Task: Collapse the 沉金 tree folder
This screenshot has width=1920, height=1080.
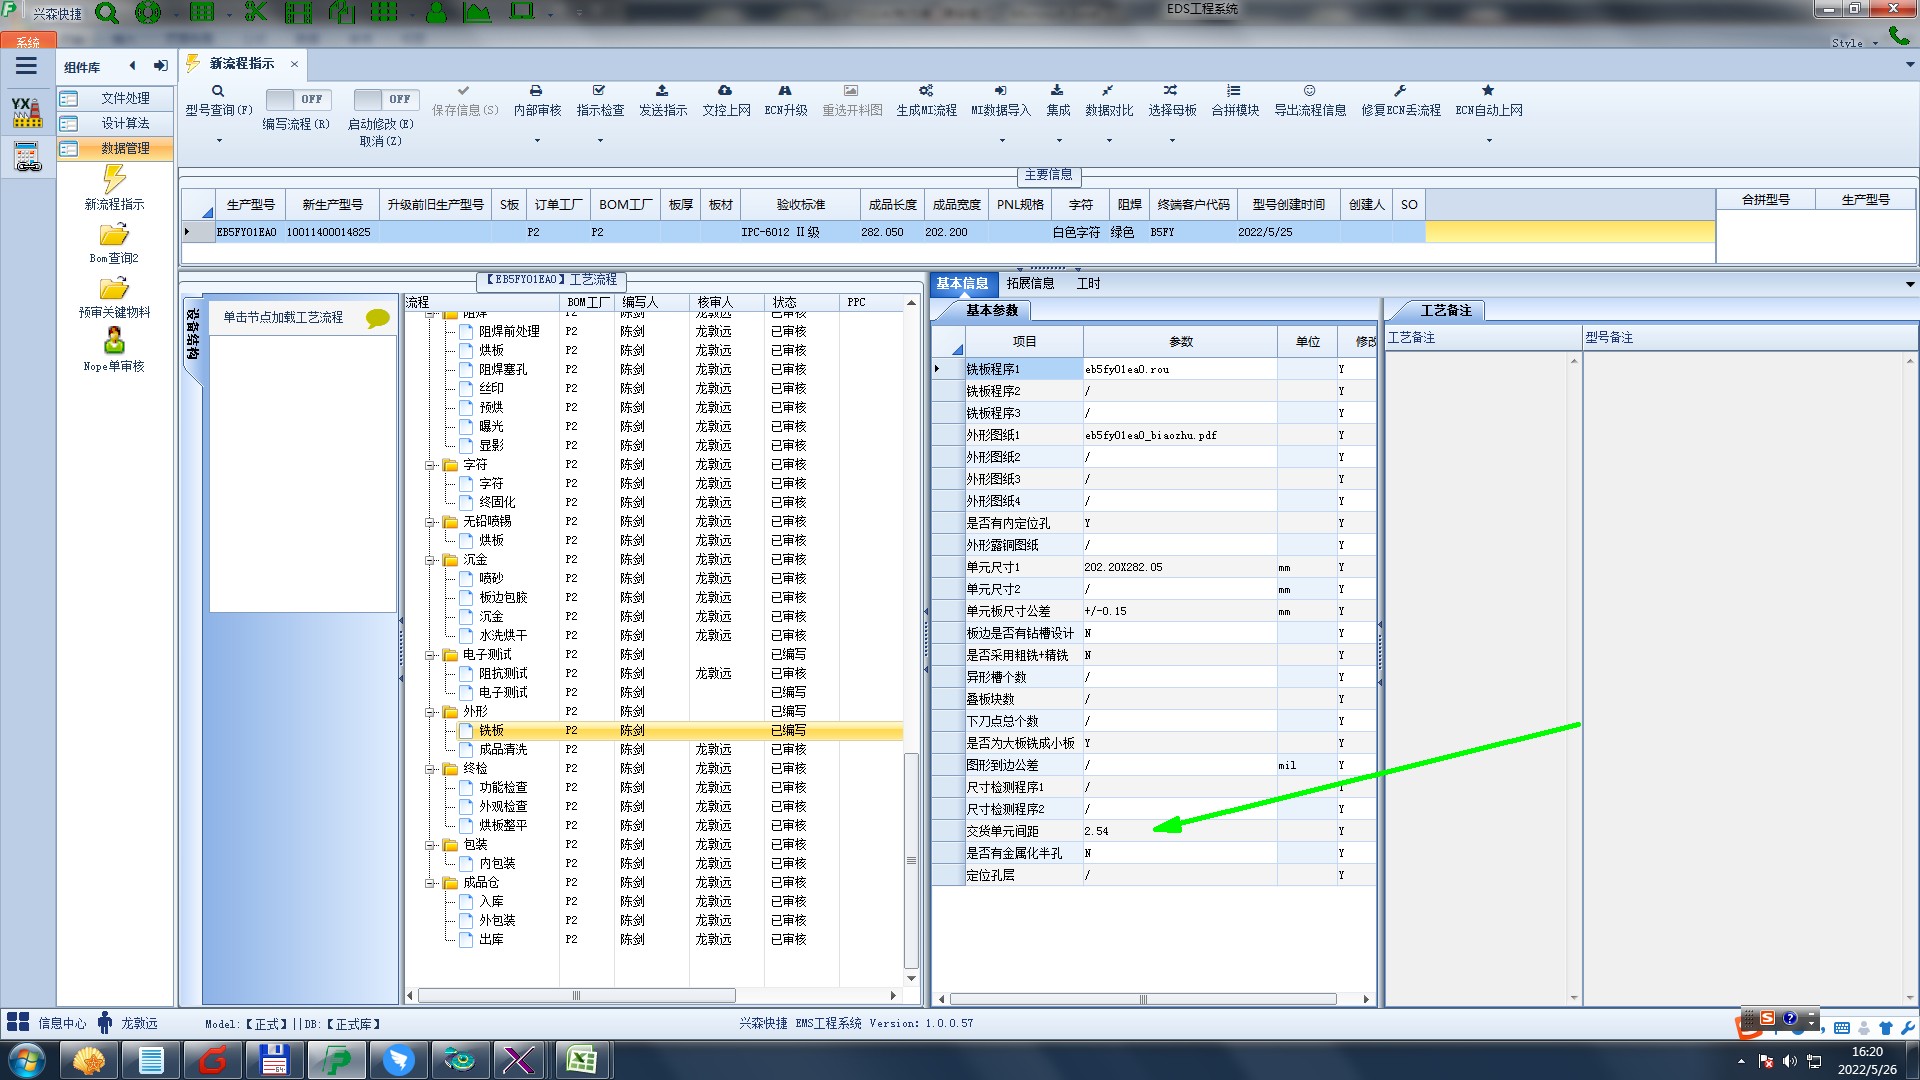Action: click(x=431, y=560)
